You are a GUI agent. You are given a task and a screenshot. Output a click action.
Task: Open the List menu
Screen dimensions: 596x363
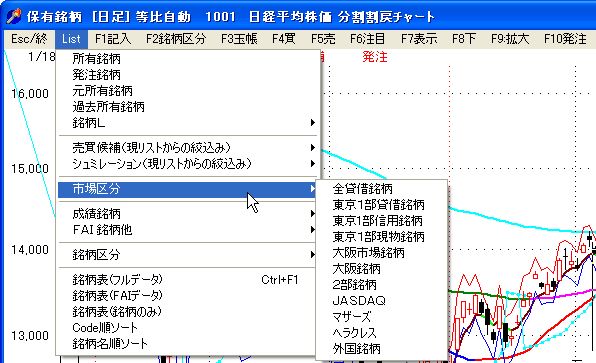click(71, 39)
